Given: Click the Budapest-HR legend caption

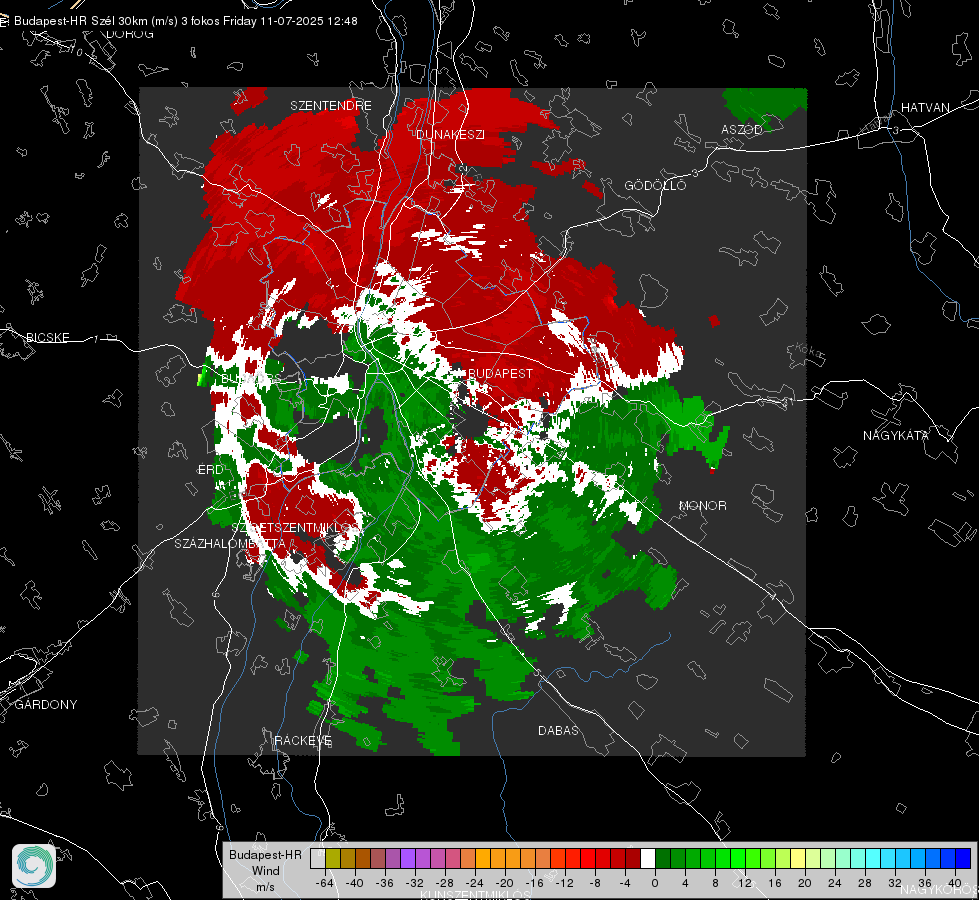Looking at the screenshot, I should coord(265,855).
